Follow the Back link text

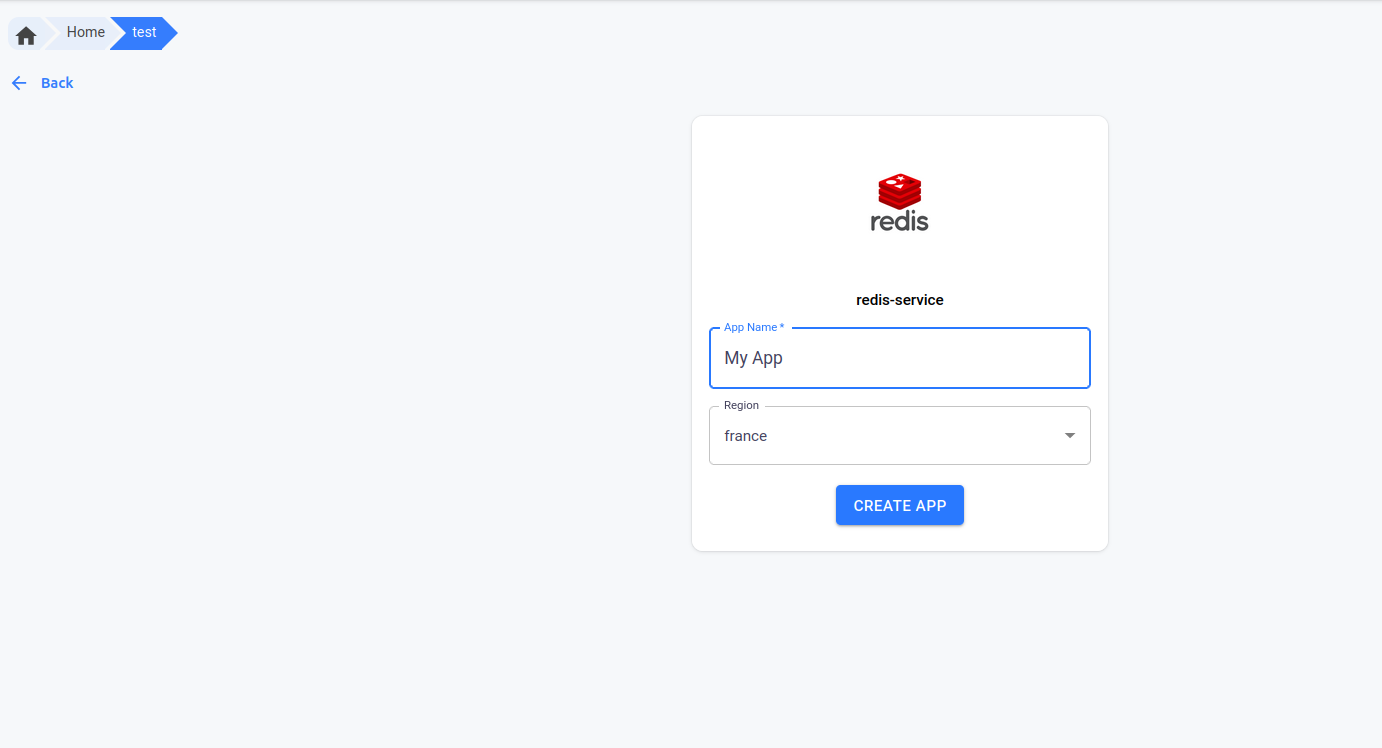[x=57, y=83]
